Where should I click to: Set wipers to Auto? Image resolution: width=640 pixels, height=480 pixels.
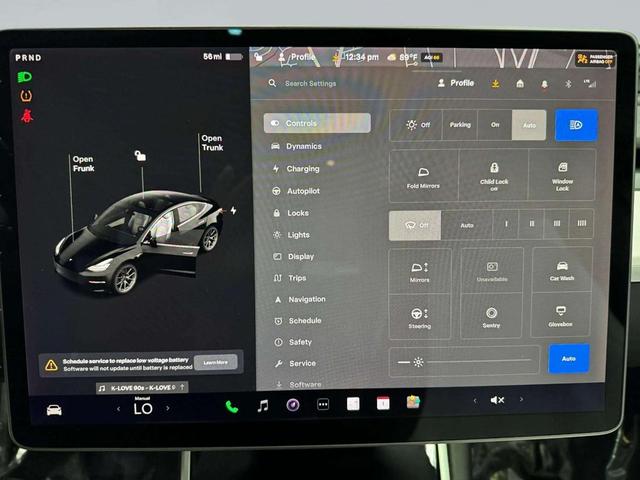467,225
